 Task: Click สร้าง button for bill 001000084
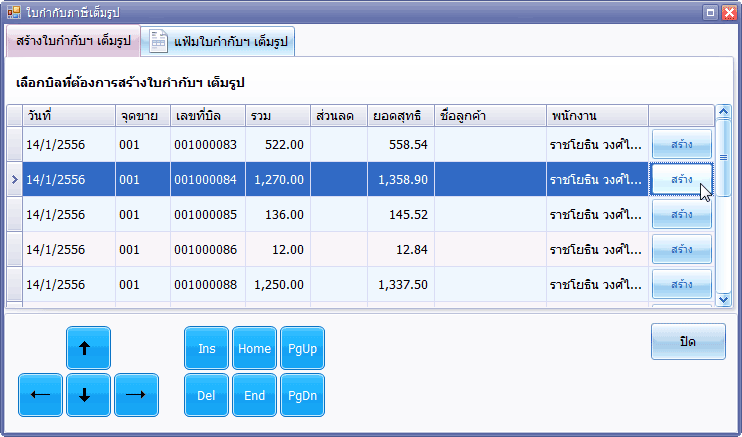pyautogui.click(x=681, y=179)
